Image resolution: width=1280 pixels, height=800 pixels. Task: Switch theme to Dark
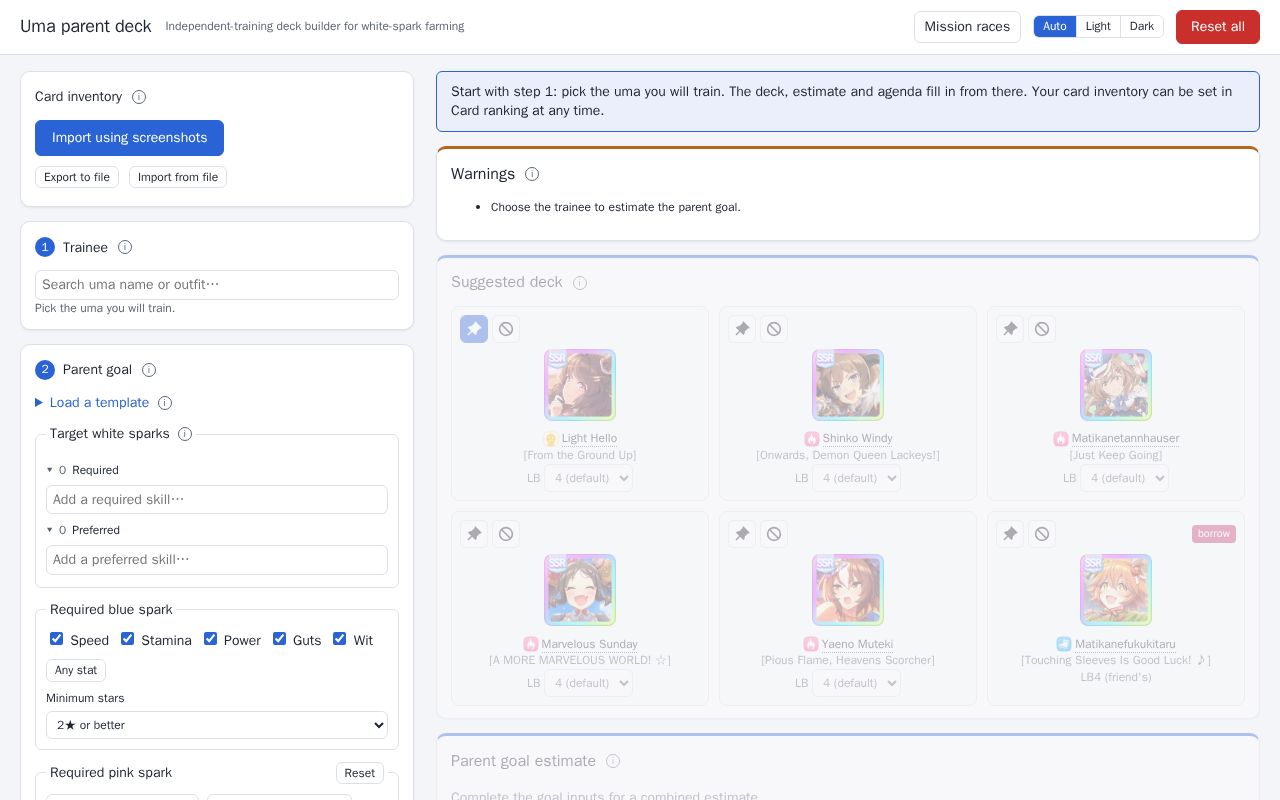pyautogui.click(x=1142, y=27)
